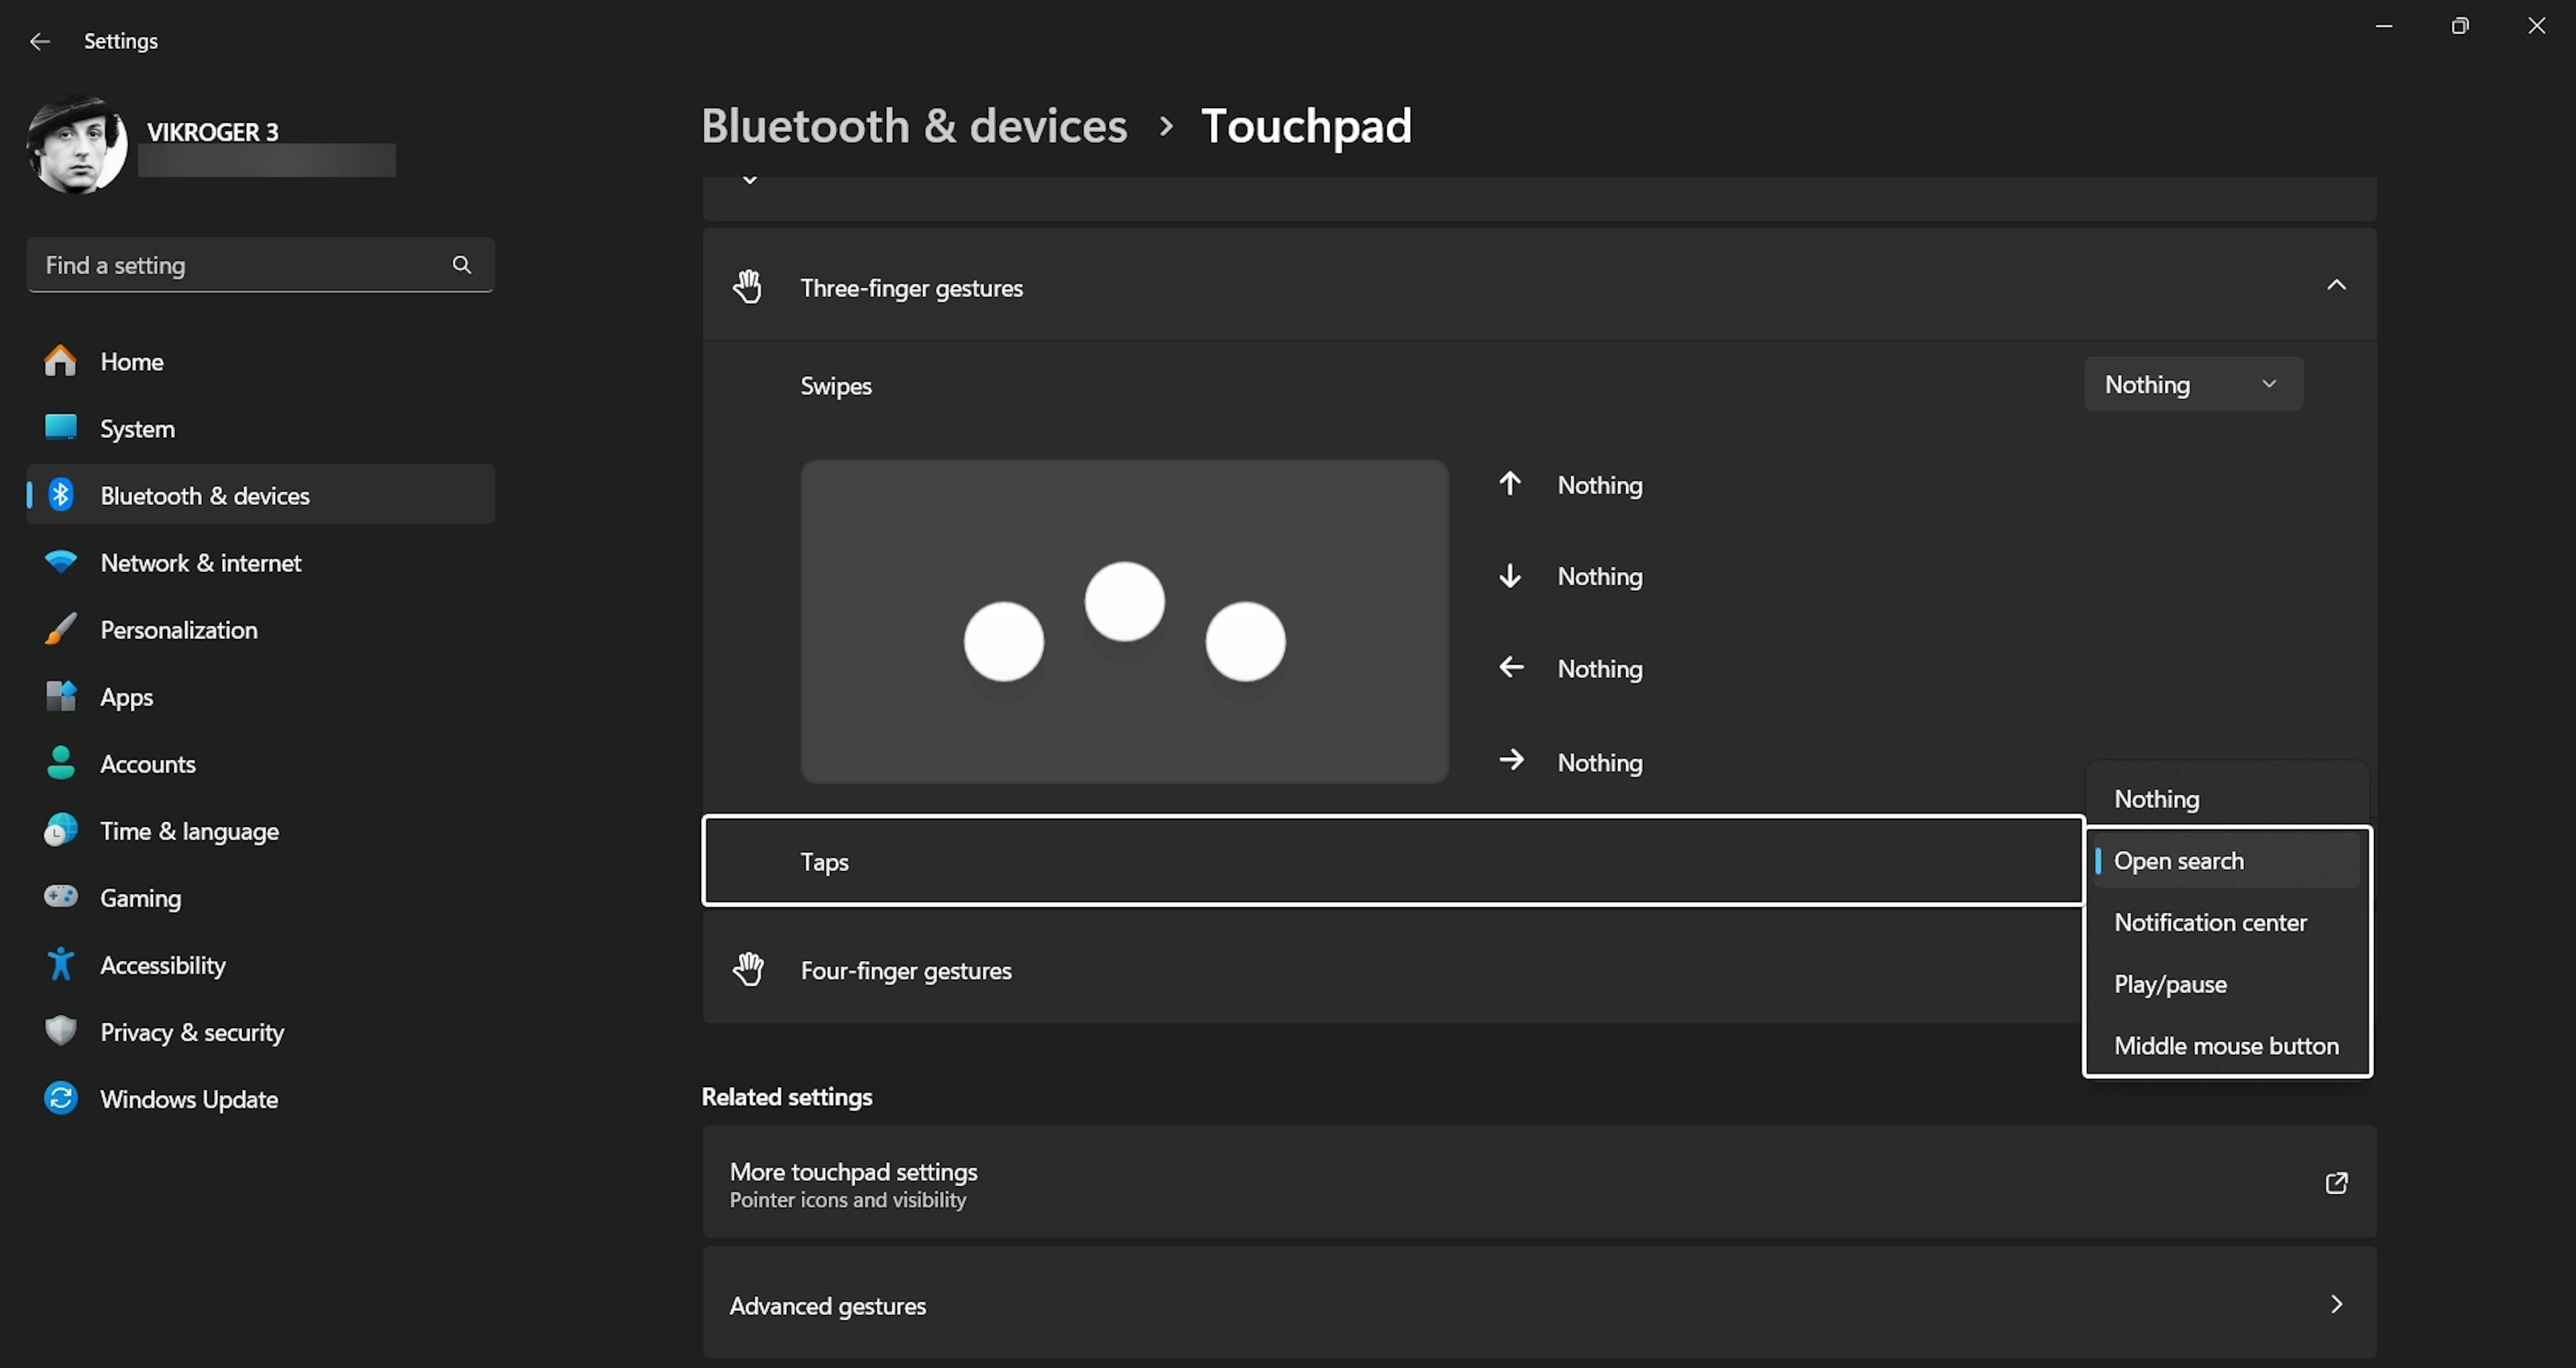Open the Swipes dropdown showing Nothing
2576x1368 pixels.
[2192, 384]
